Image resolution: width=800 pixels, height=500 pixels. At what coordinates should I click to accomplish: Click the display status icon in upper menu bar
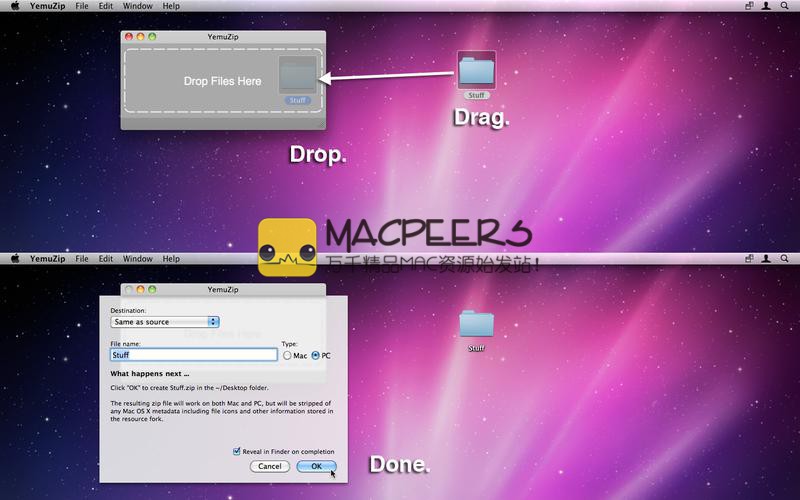[x=749, y=6]
